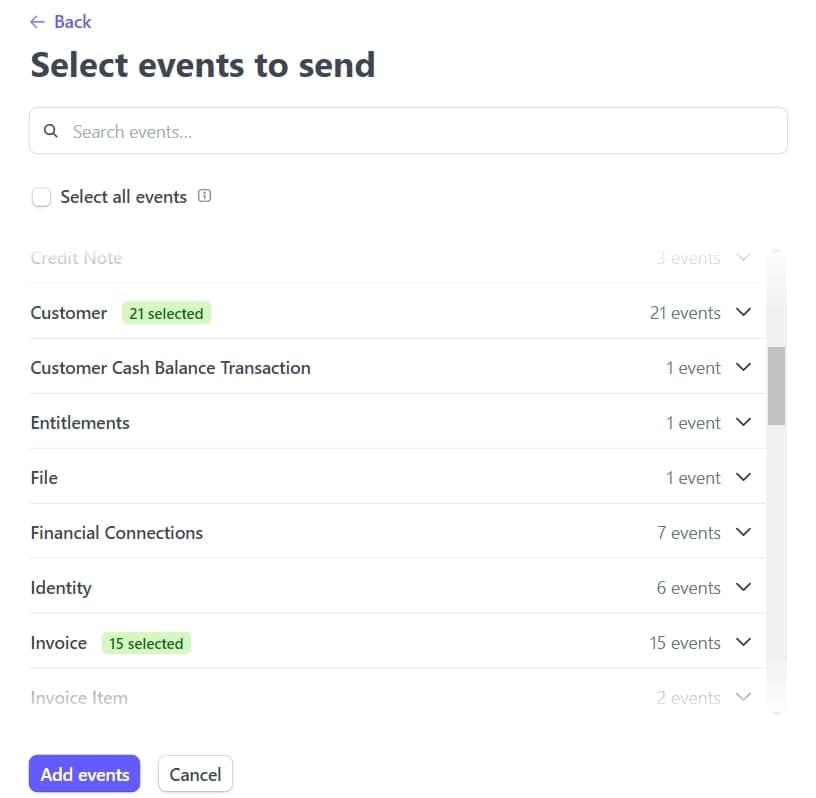This screenshot has width=816, height=798.
Task: Click the events list scrollbar thumb
Action: point(776,386)
